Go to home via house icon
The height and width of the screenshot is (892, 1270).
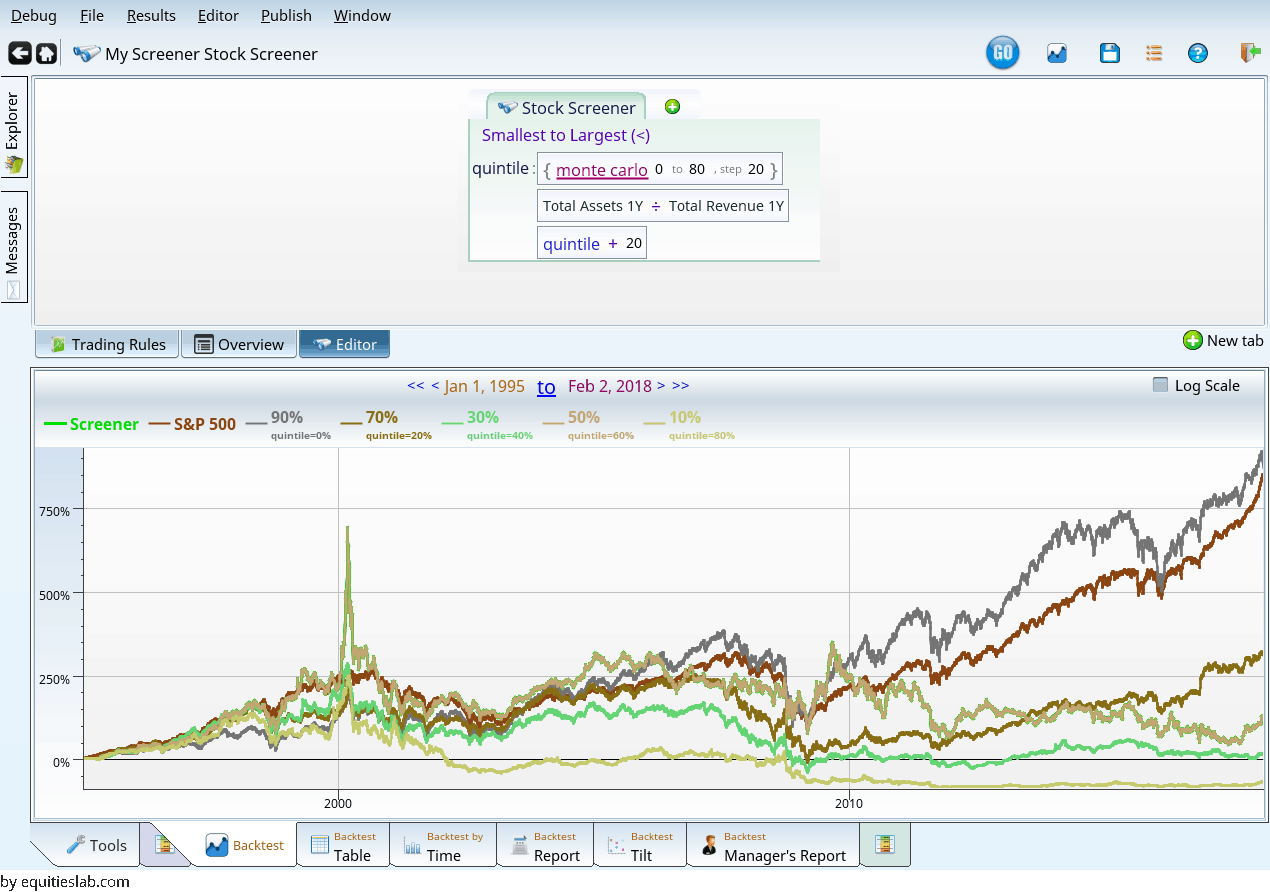pyautogui.click(x=46, y=53)
